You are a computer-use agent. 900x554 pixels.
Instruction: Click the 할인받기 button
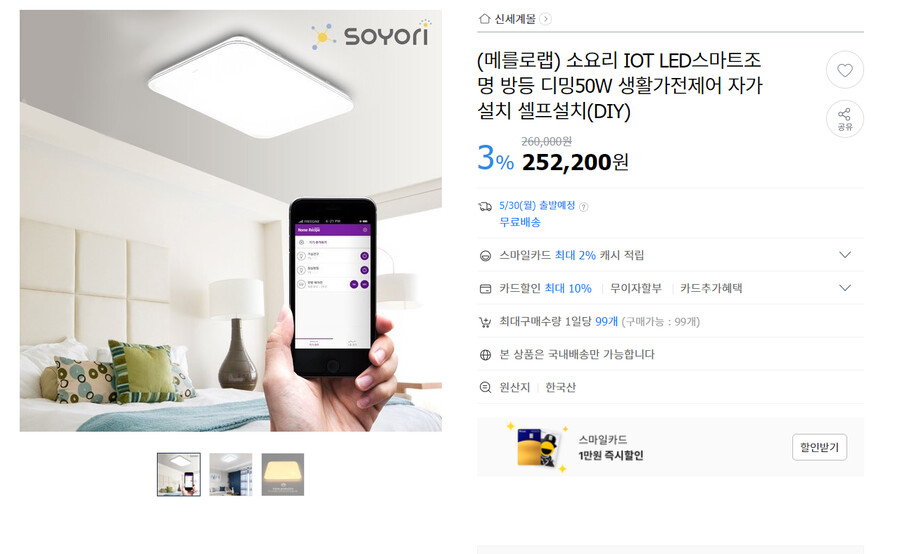pyautogui.click(x=819, y=447)
